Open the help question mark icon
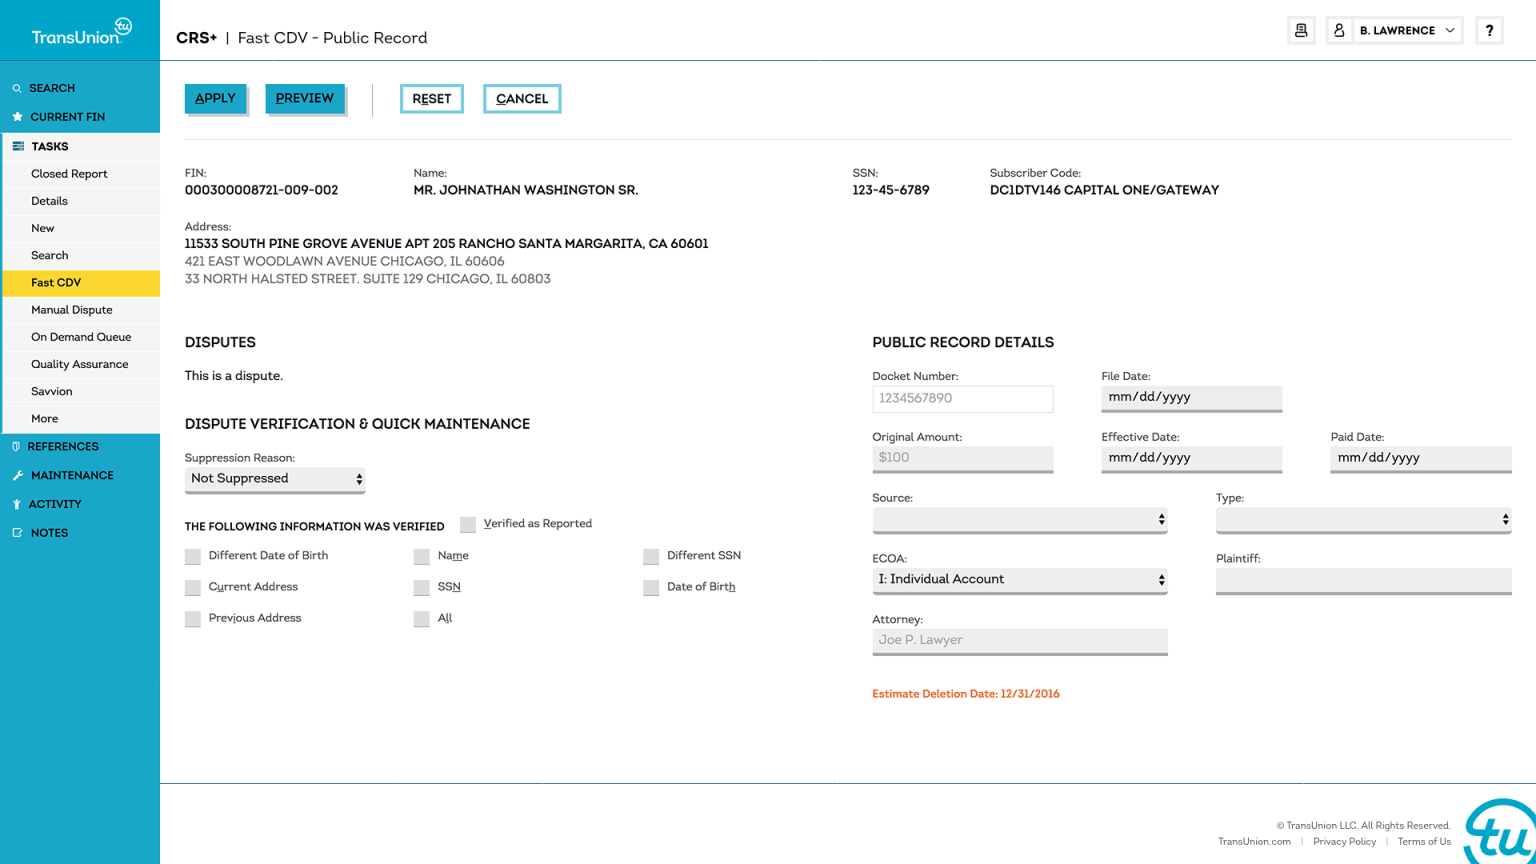Image resolution: width=1536 pixels, height=864 pixels. (1489, 31)
